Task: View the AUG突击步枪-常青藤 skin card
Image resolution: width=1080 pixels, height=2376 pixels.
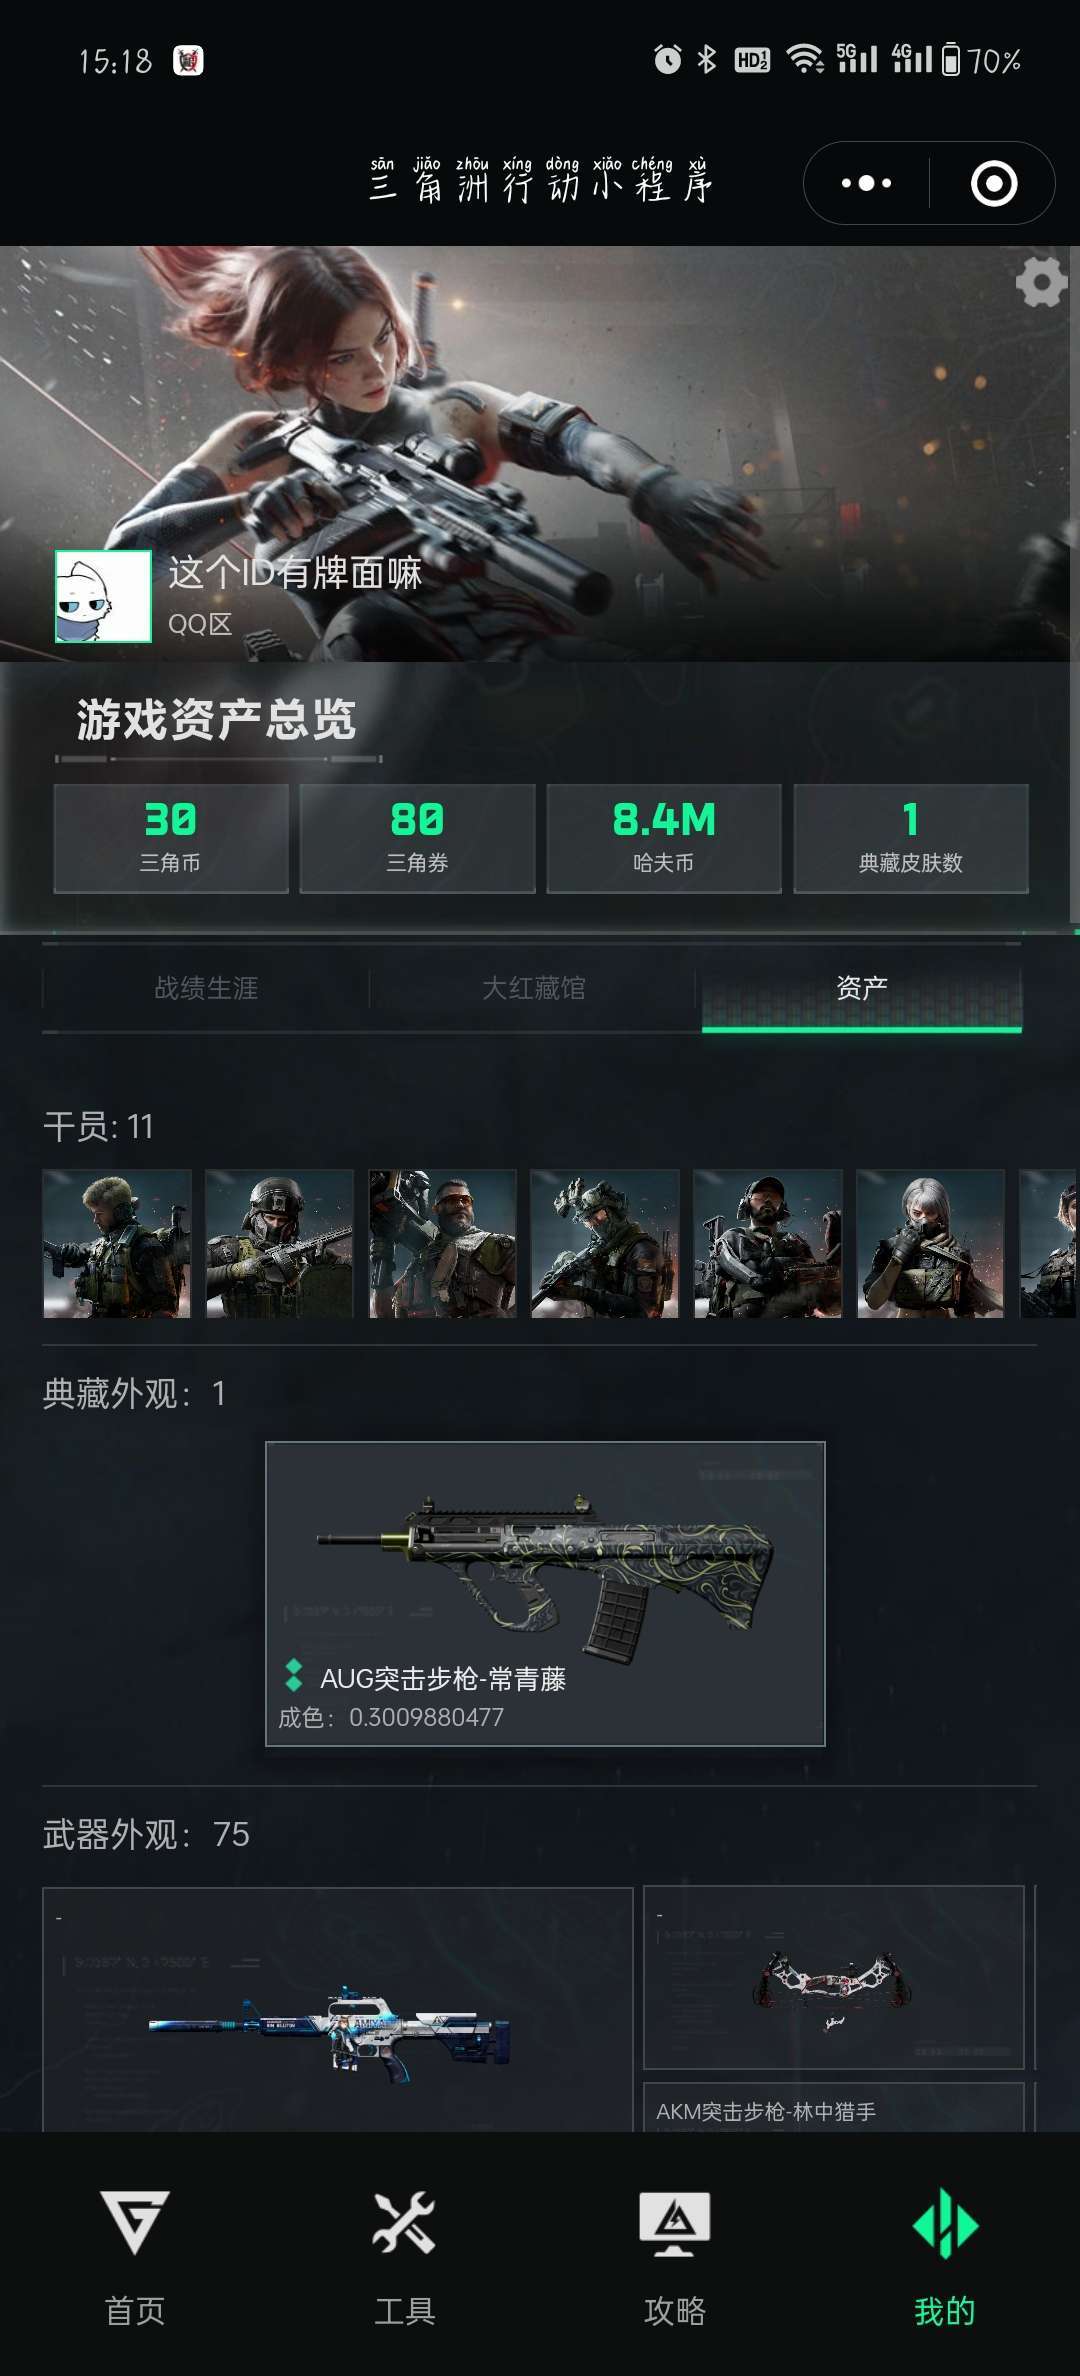Action: pyautogui.click(x=545, y=1594)
